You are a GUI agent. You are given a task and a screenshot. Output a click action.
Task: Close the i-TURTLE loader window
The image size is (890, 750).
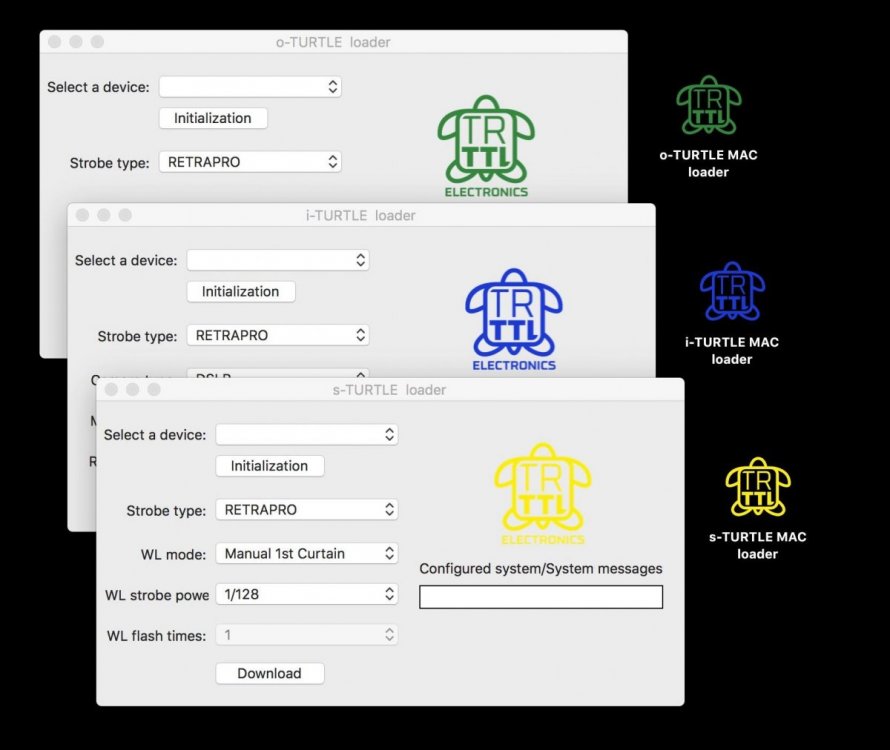(x=82, y=215)
